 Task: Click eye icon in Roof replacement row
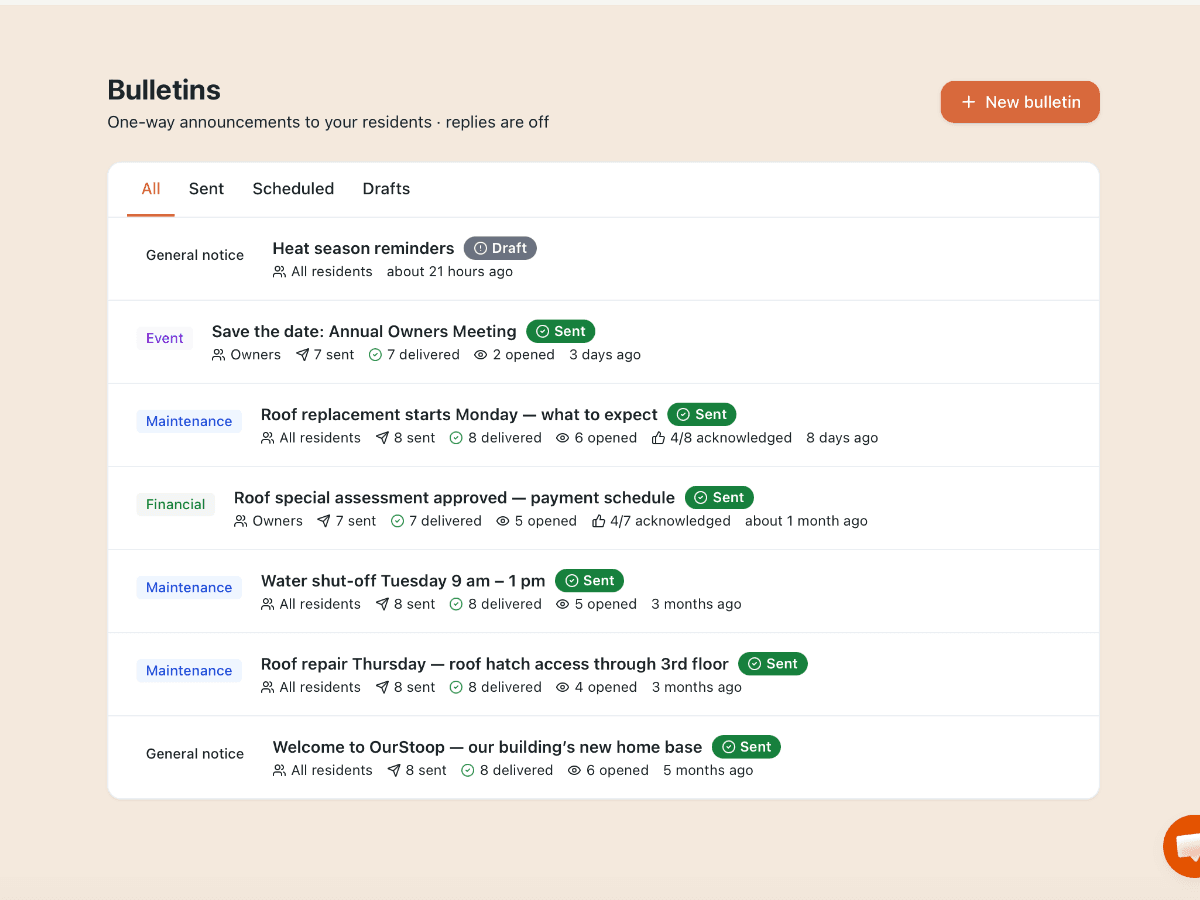[x=563, y=438]
